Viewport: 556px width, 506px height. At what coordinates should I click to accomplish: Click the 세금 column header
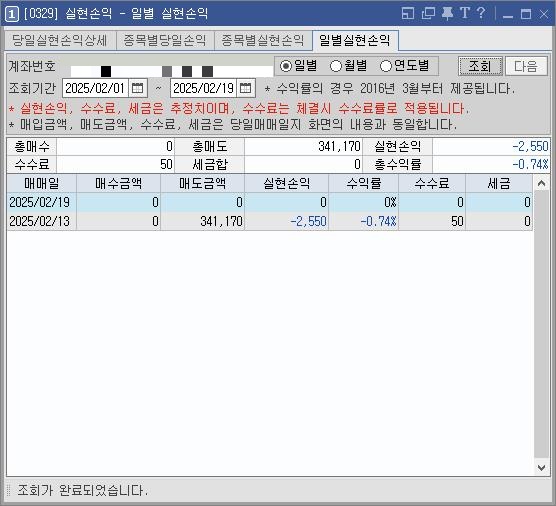499,183
